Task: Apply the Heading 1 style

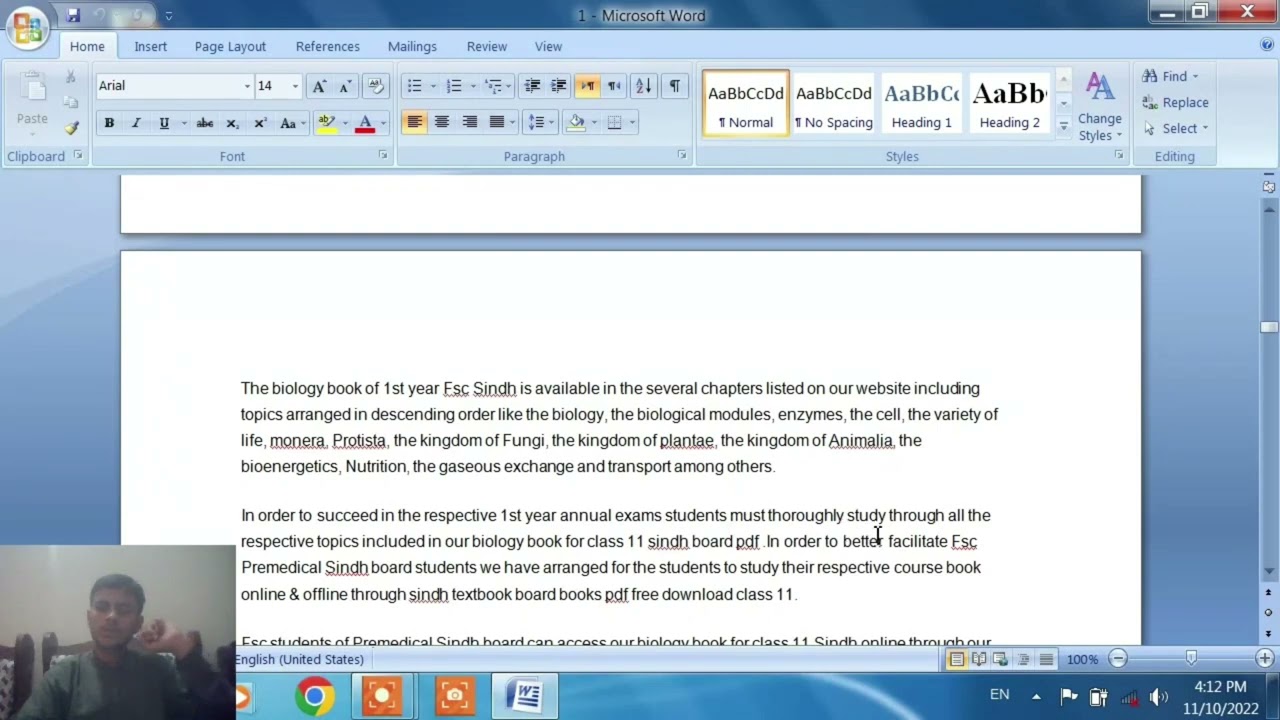Action: [922, 103]
